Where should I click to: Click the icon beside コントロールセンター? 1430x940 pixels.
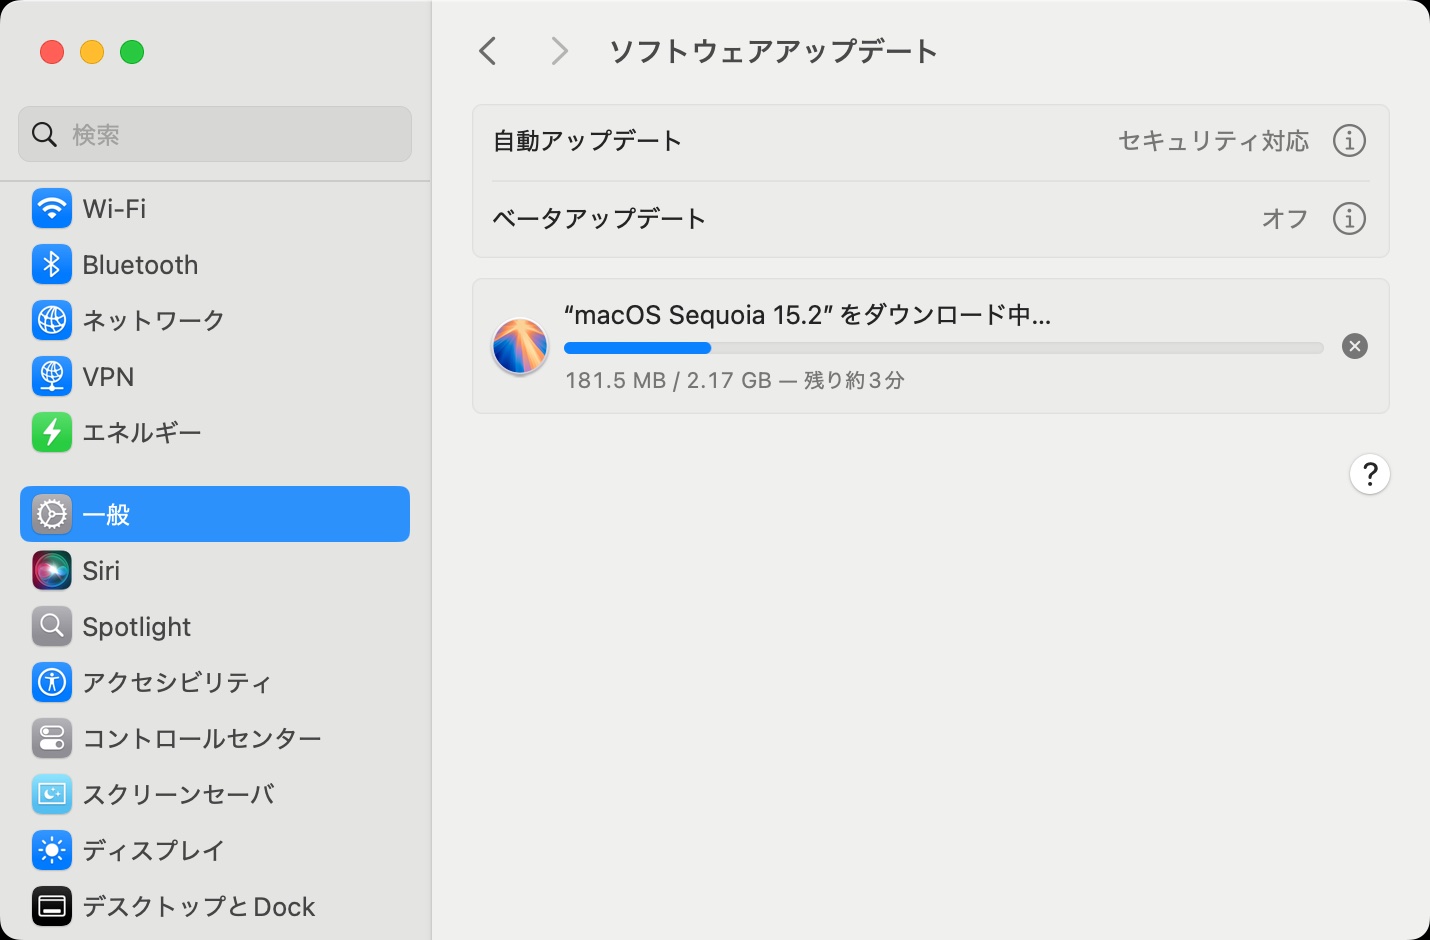(x=51, y=739)
